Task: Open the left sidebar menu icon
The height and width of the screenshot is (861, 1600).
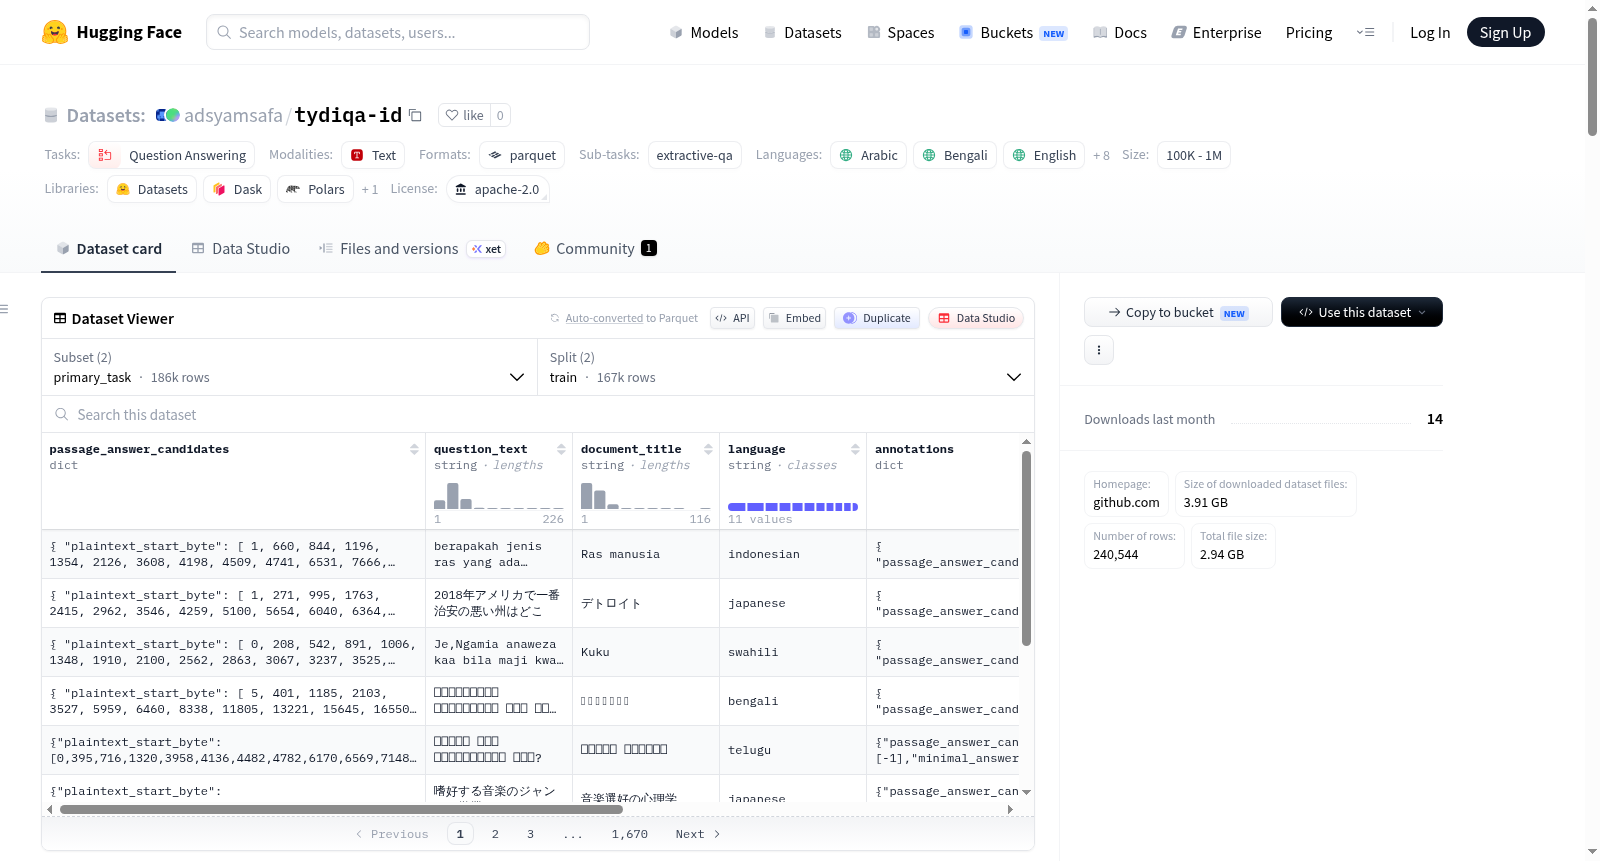Action: tap(5, 309)
